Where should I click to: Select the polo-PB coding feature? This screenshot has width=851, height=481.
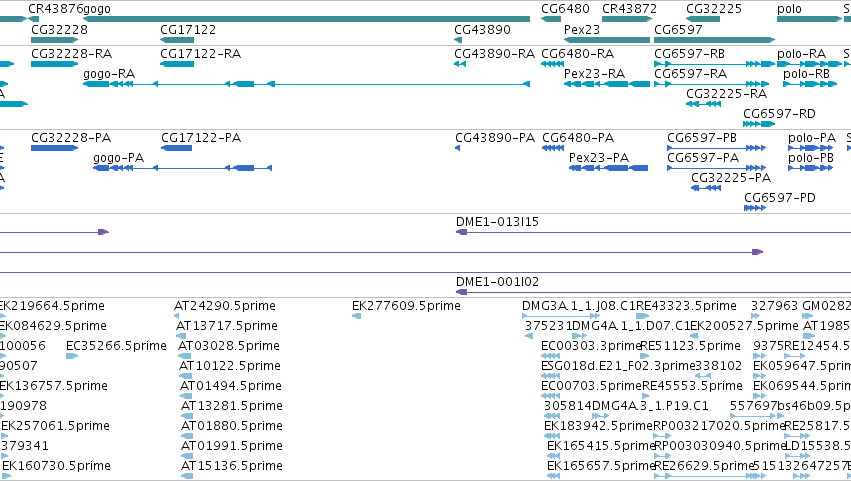810,168
